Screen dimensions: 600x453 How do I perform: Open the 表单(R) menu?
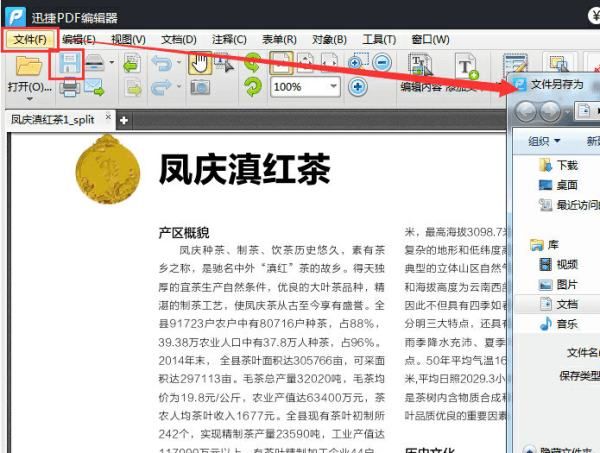[279, 39]
